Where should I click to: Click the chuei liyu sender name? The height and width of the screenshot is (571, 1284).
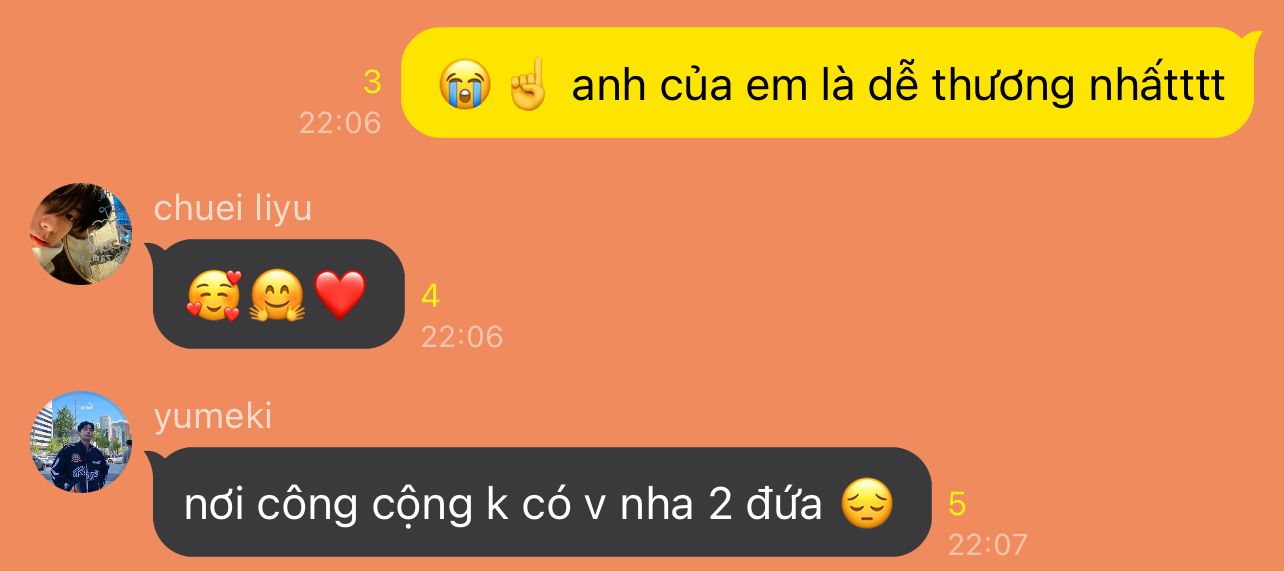click(232, 208)
